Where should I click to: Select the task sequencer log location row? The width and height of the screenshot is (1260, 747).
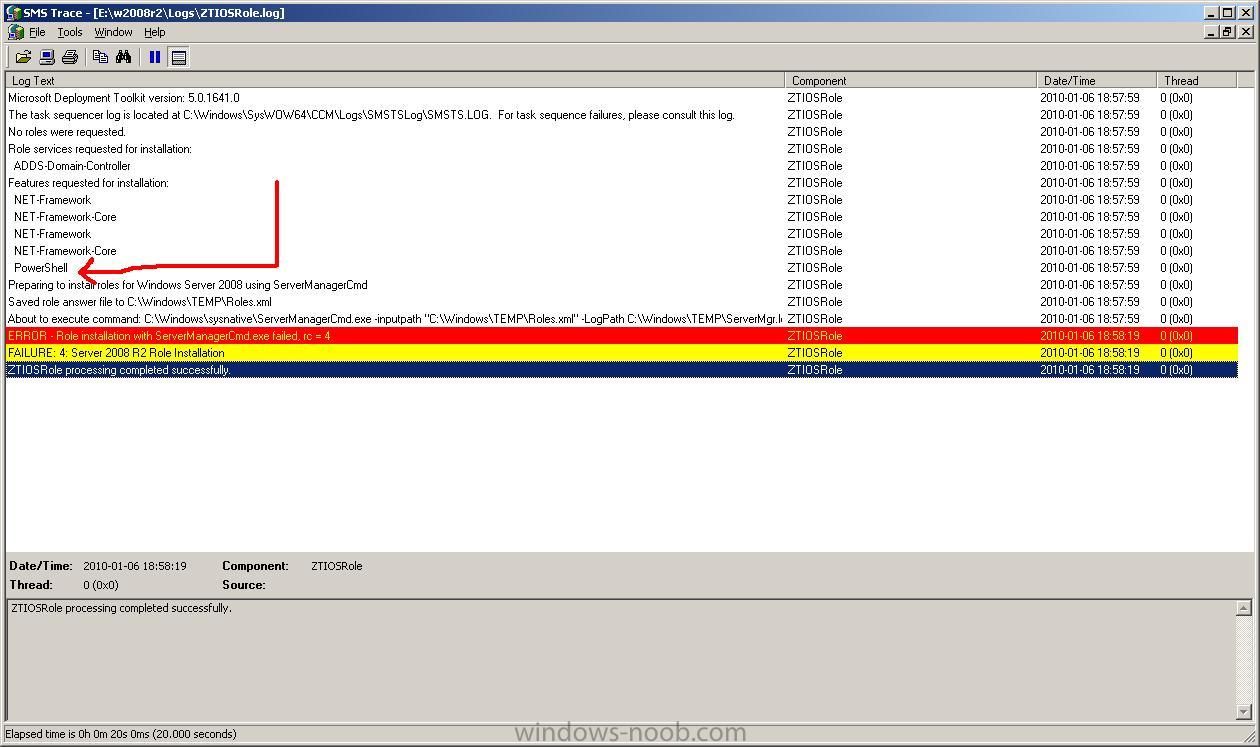tap(622, 115)
